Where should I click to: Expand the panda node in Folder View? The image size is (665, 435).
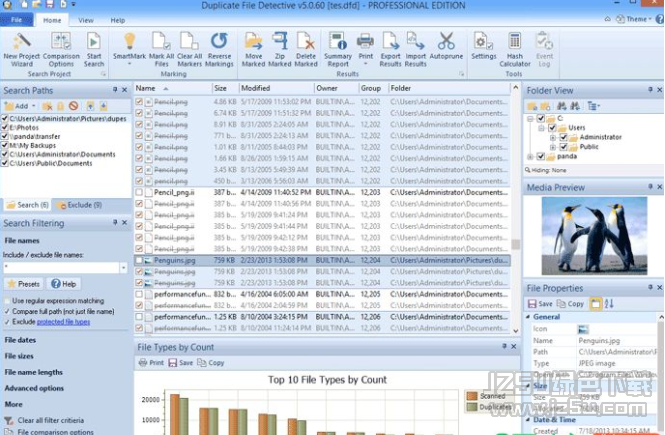(x=530, y=156)
